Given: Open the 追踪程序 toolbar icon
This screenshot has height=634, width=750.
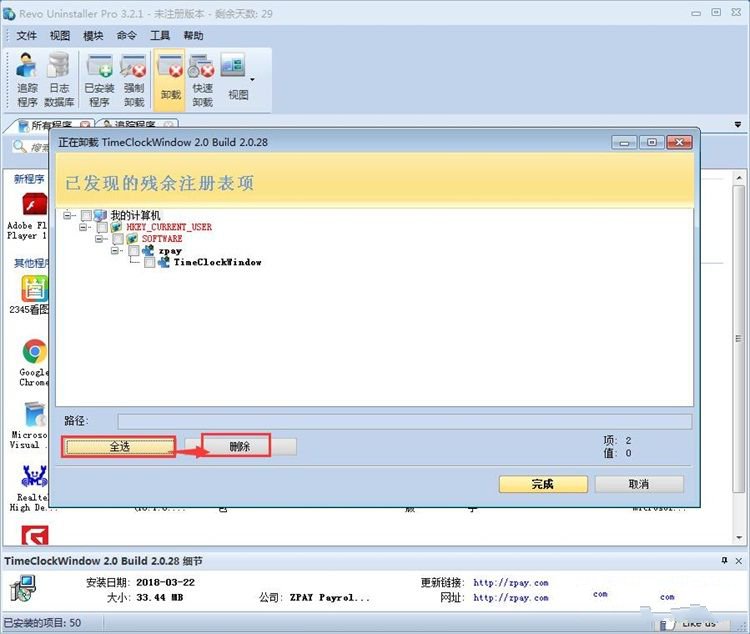Looking at the screenshot, I should pos(27,80).
